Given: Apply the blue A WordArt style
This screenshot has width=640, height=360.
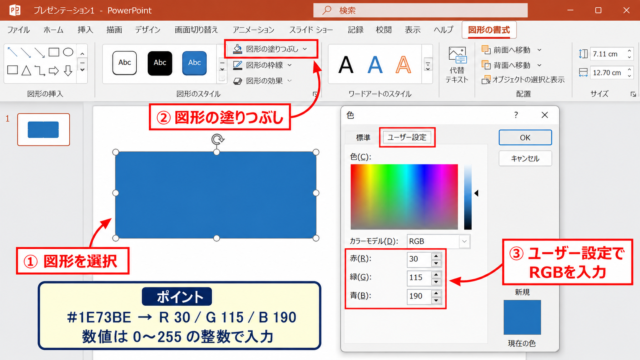Looking at the screenshot, I should (x=375, y=64).
